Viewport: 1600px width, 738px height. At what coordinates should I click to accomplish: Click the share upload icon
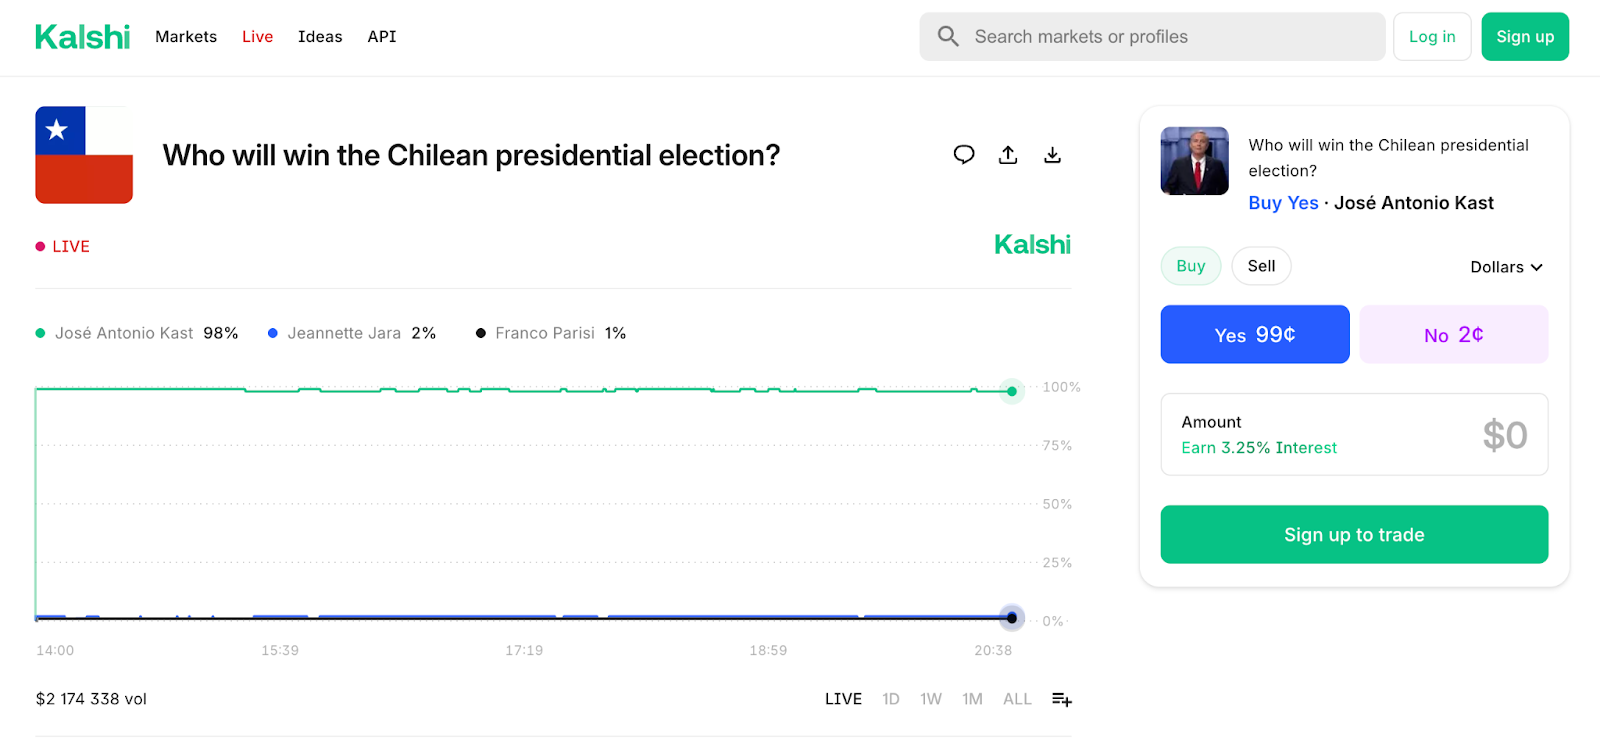1008,155
